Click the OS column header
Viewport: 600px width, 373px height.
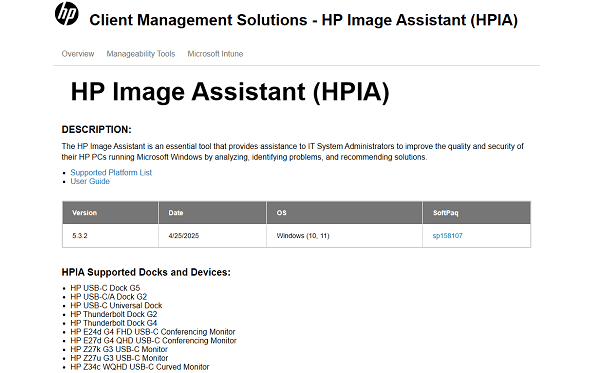point(344,213)
